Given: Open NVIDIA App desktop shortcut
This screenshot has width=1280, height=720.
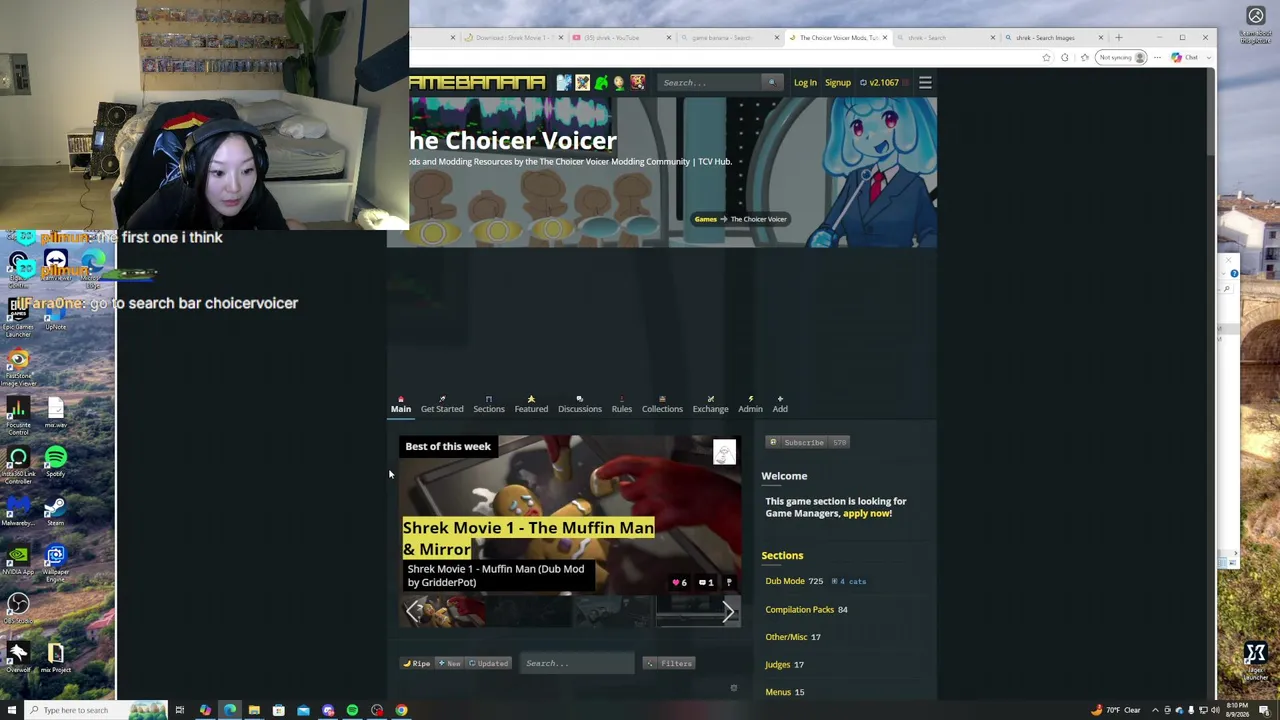Looking at the screenshot, I should point(18,560).
